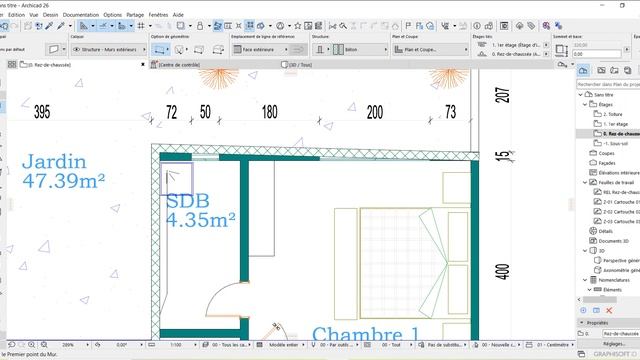Switch to the 3D / Tous tab

(x=296, y=64)
